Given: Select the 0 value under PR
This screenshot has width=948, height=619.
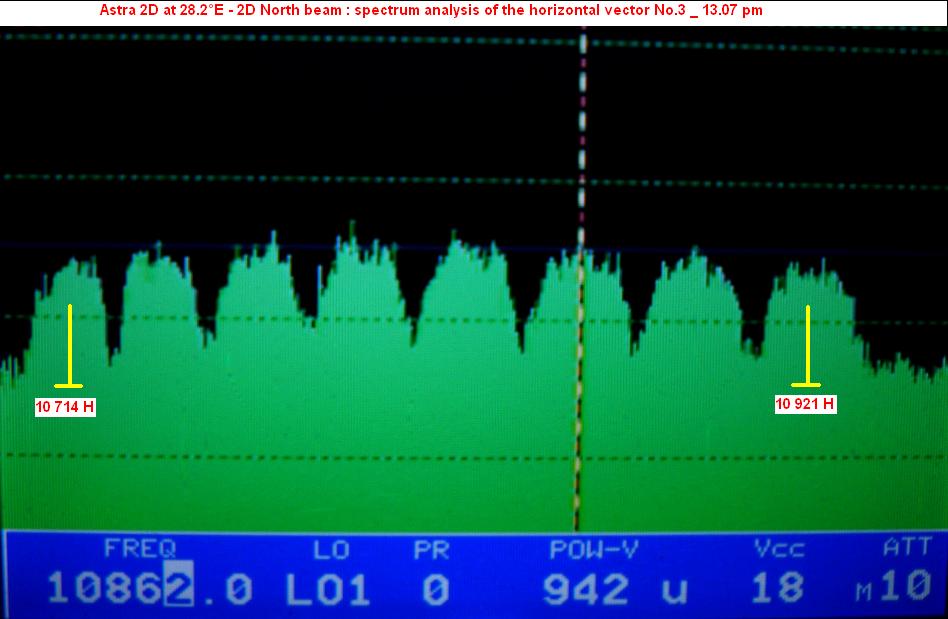Looking at the screenshot, I should coord(435,589).
